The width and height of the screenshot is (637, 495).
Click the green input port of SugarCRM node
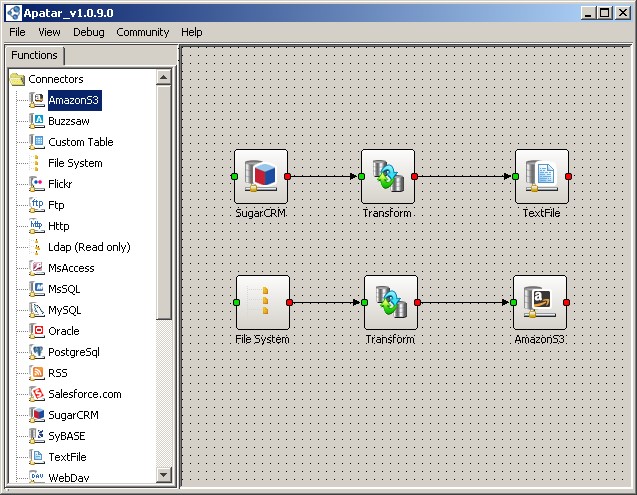click(234, 176)
